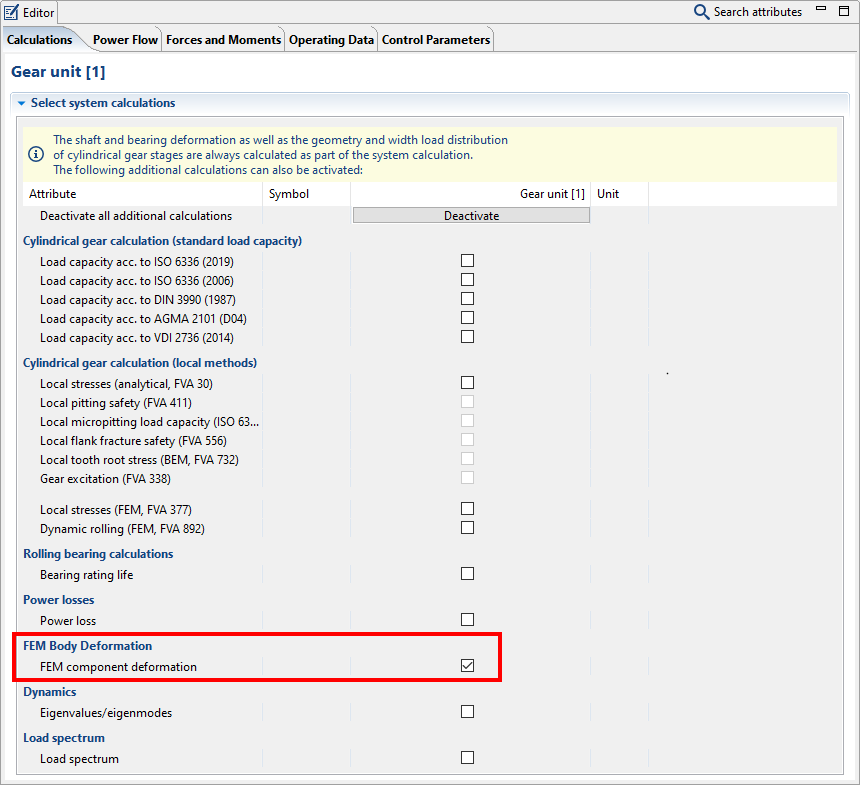
Task: Enable Bearing rating life calculation
Action: point(467,574)
